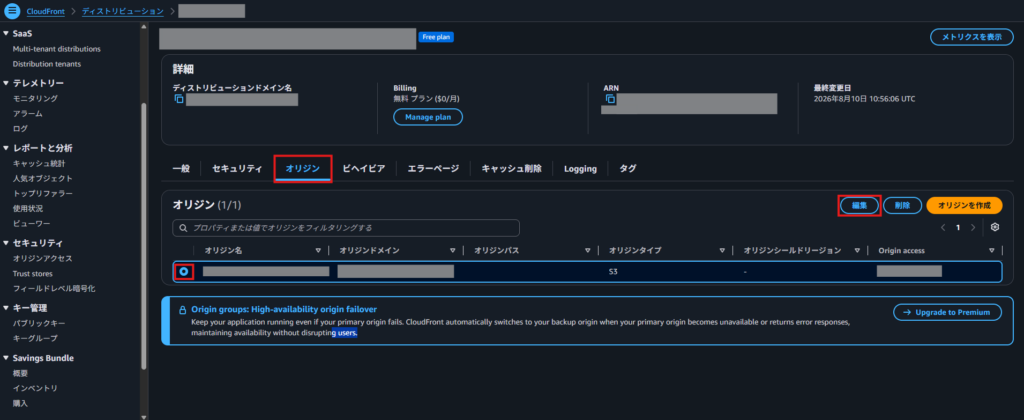Collapse the レポートと分析 sidebar section
The width and height of the screenshot is (1024, 420).
click(6, 148)
